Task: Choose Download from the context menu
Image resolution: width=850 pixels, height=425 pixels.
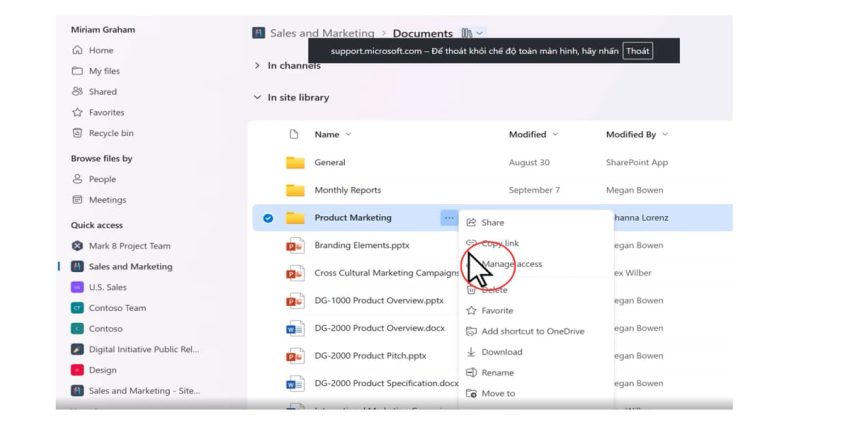Action: click(494, 352)
